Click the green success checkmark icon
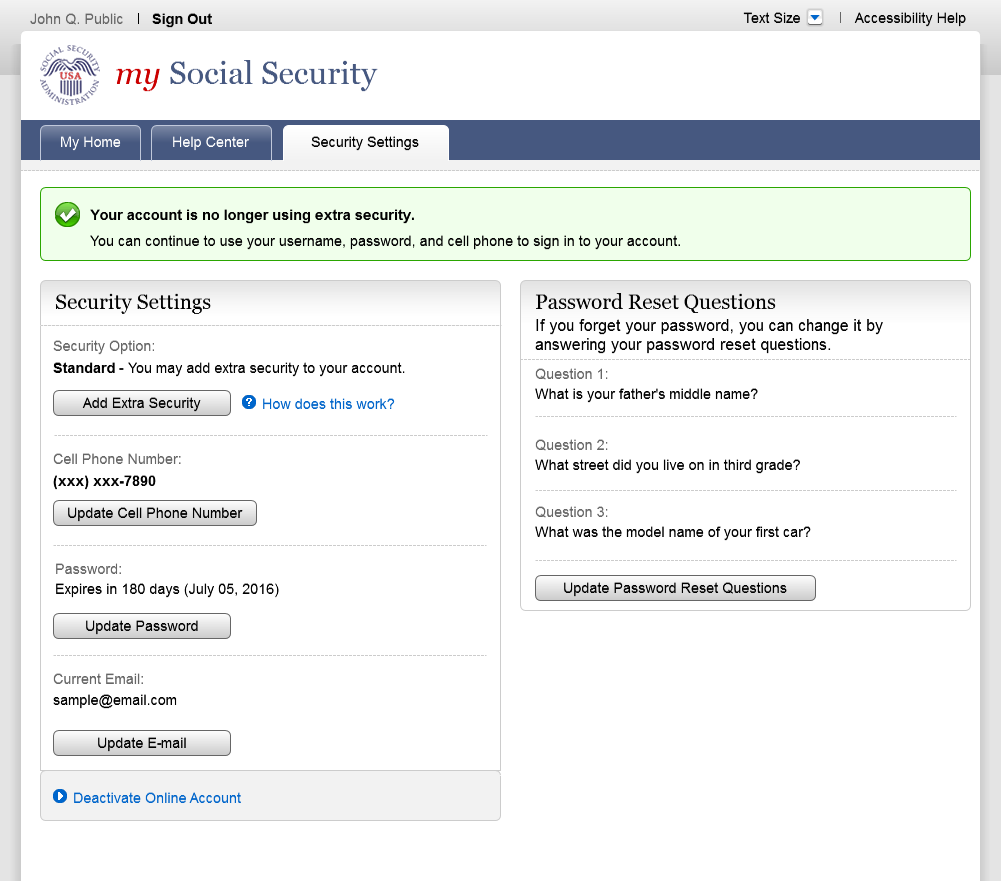This screenshot has width=1002, height=882. 67,214
